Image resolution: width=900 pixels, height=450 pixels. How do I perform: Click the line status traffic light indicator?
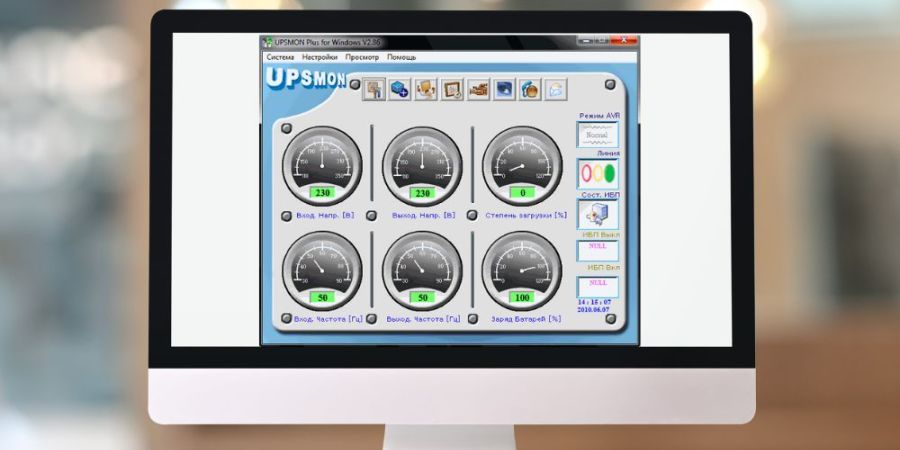(x=598, y=174)
